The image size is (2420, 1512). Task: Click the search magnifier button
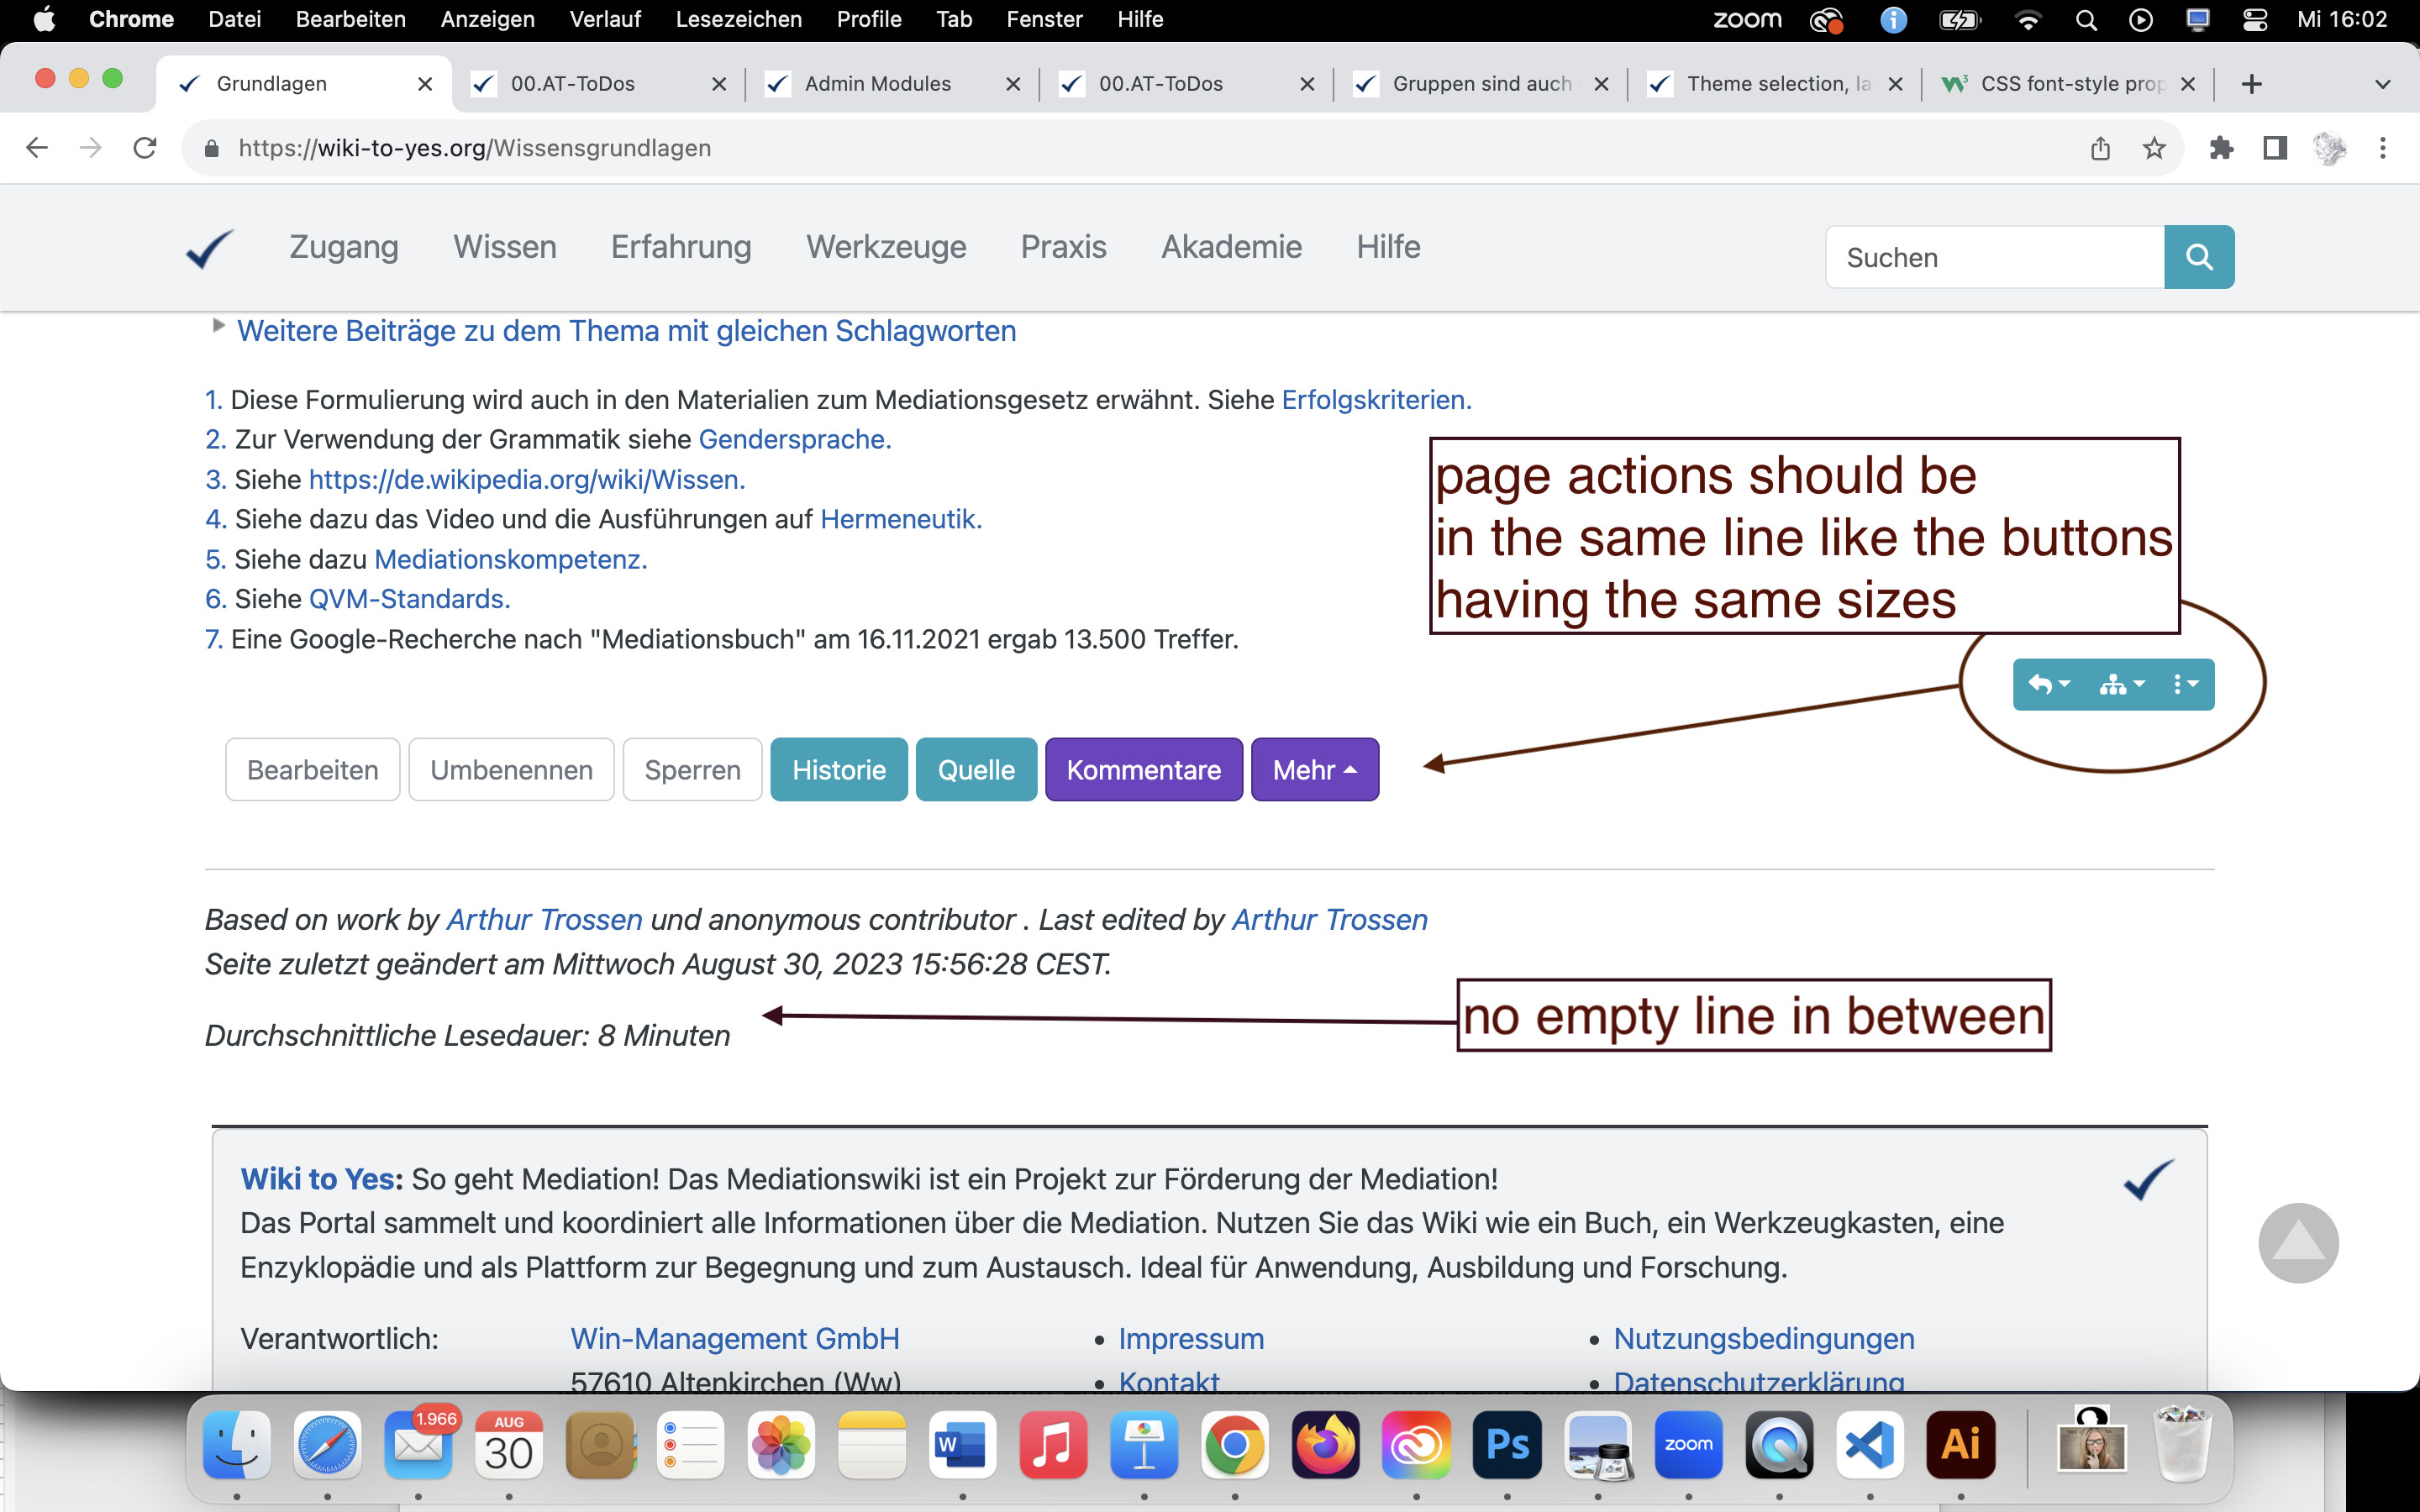click(2198, 257)
